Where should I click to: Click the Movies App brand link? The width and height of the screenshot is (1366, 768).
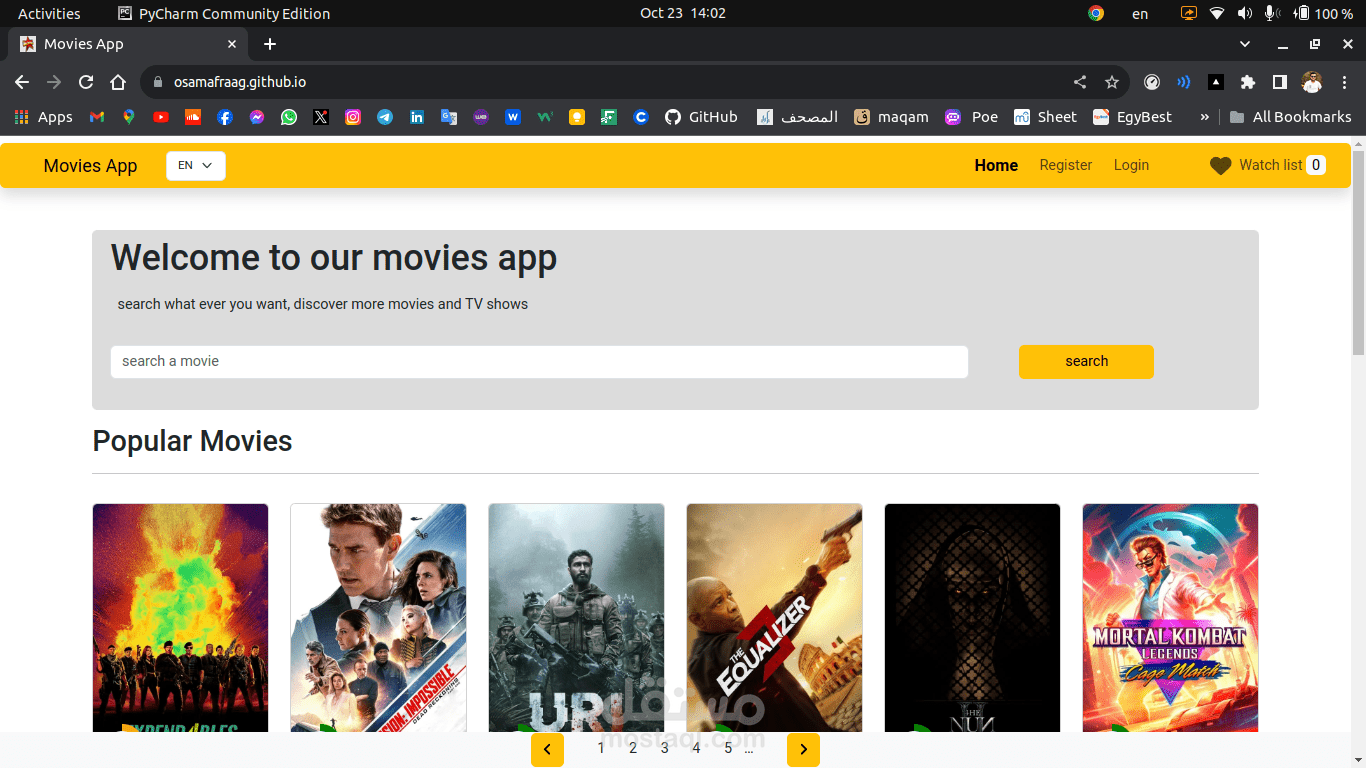(90, 166)
